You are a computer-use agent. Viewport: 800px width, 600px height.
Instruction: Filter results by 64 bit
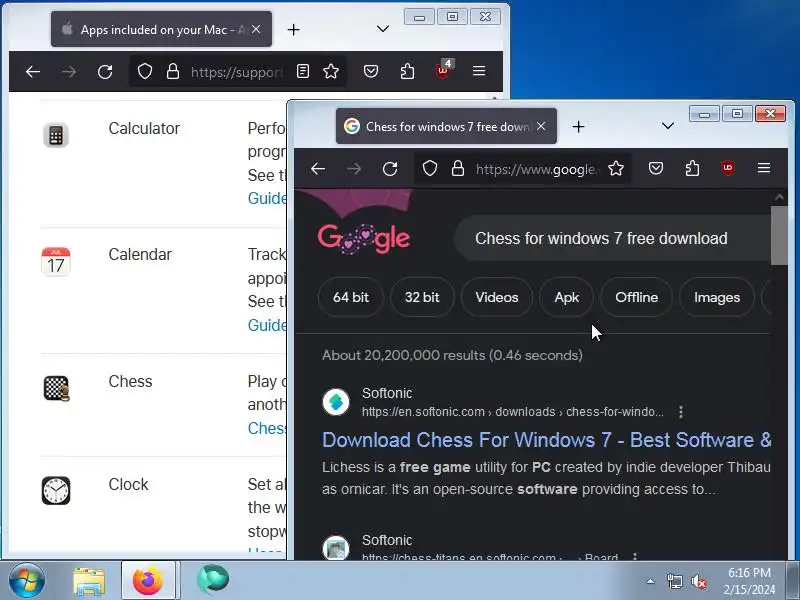click(351, 297)
